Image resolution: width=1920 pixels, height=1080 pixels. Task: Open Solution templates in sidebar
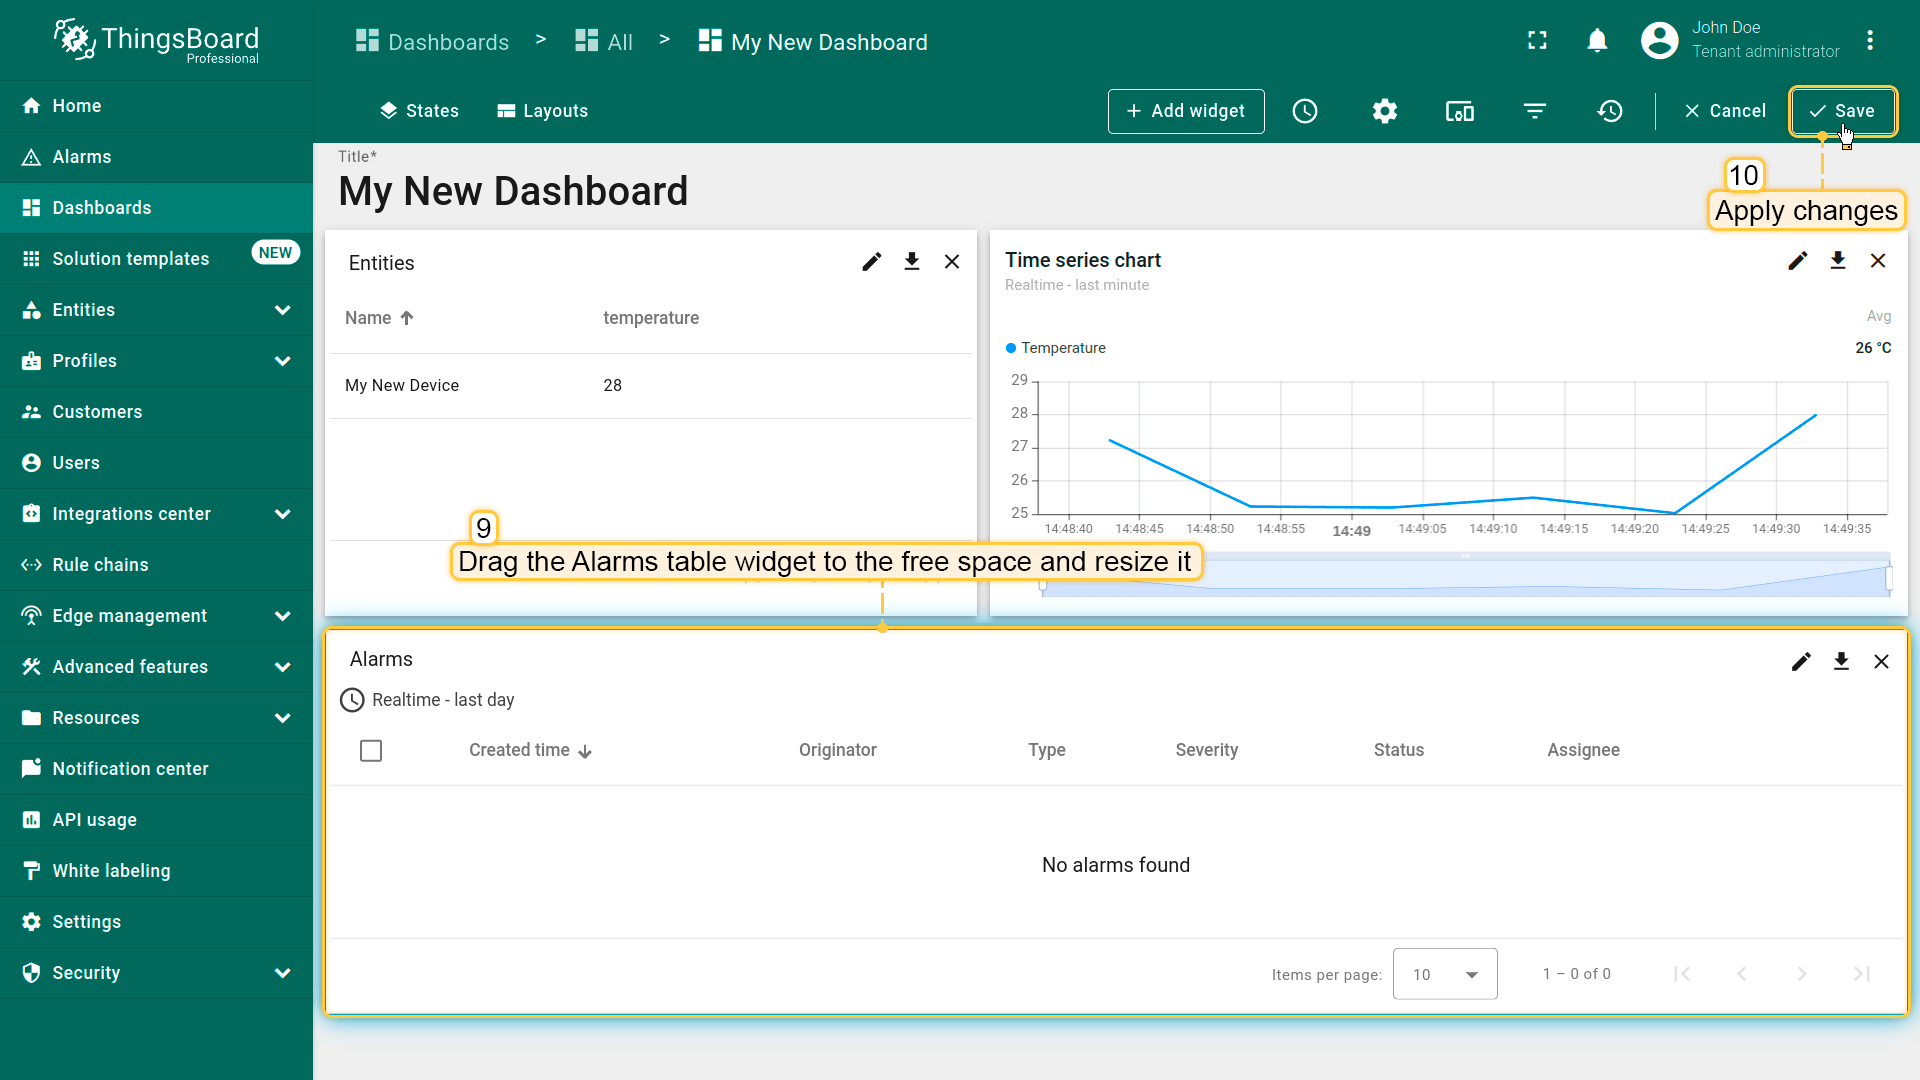[156, 259]
